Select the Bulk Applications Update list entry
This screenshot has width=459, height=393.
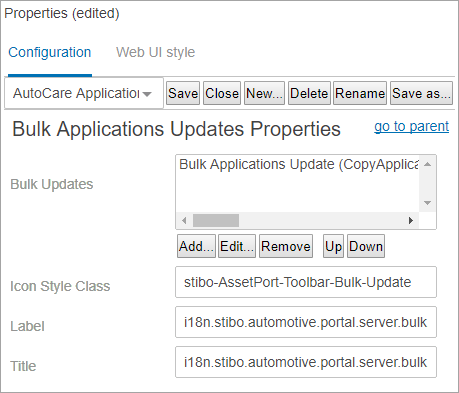298,164
